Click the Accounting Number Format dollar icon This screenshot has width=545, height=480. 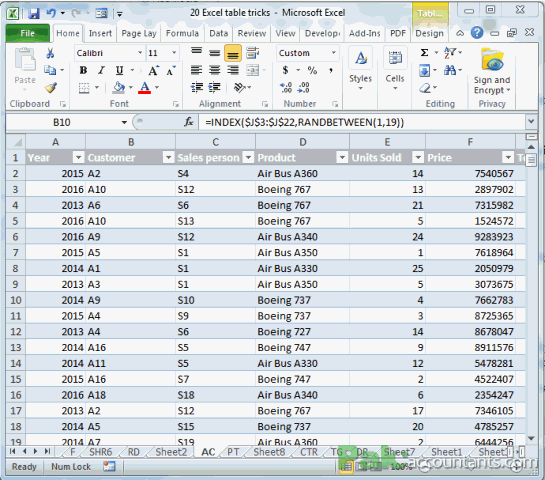285,71
